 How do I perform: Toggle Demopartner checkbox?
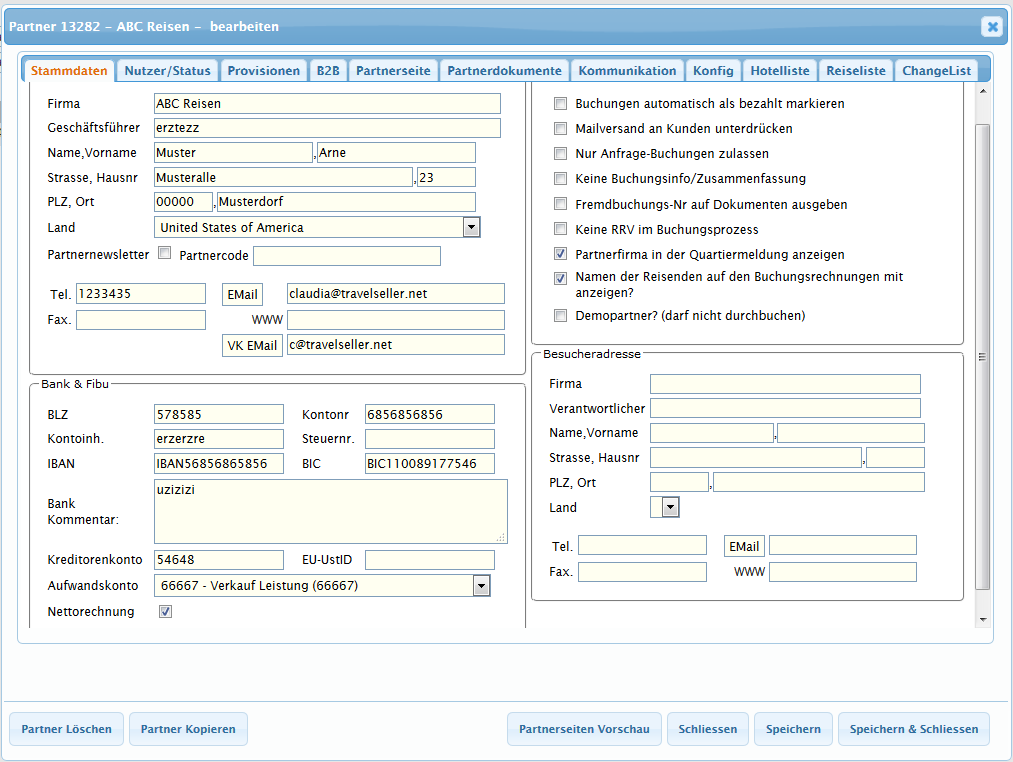pyautogui.click(x=561, y=316)
